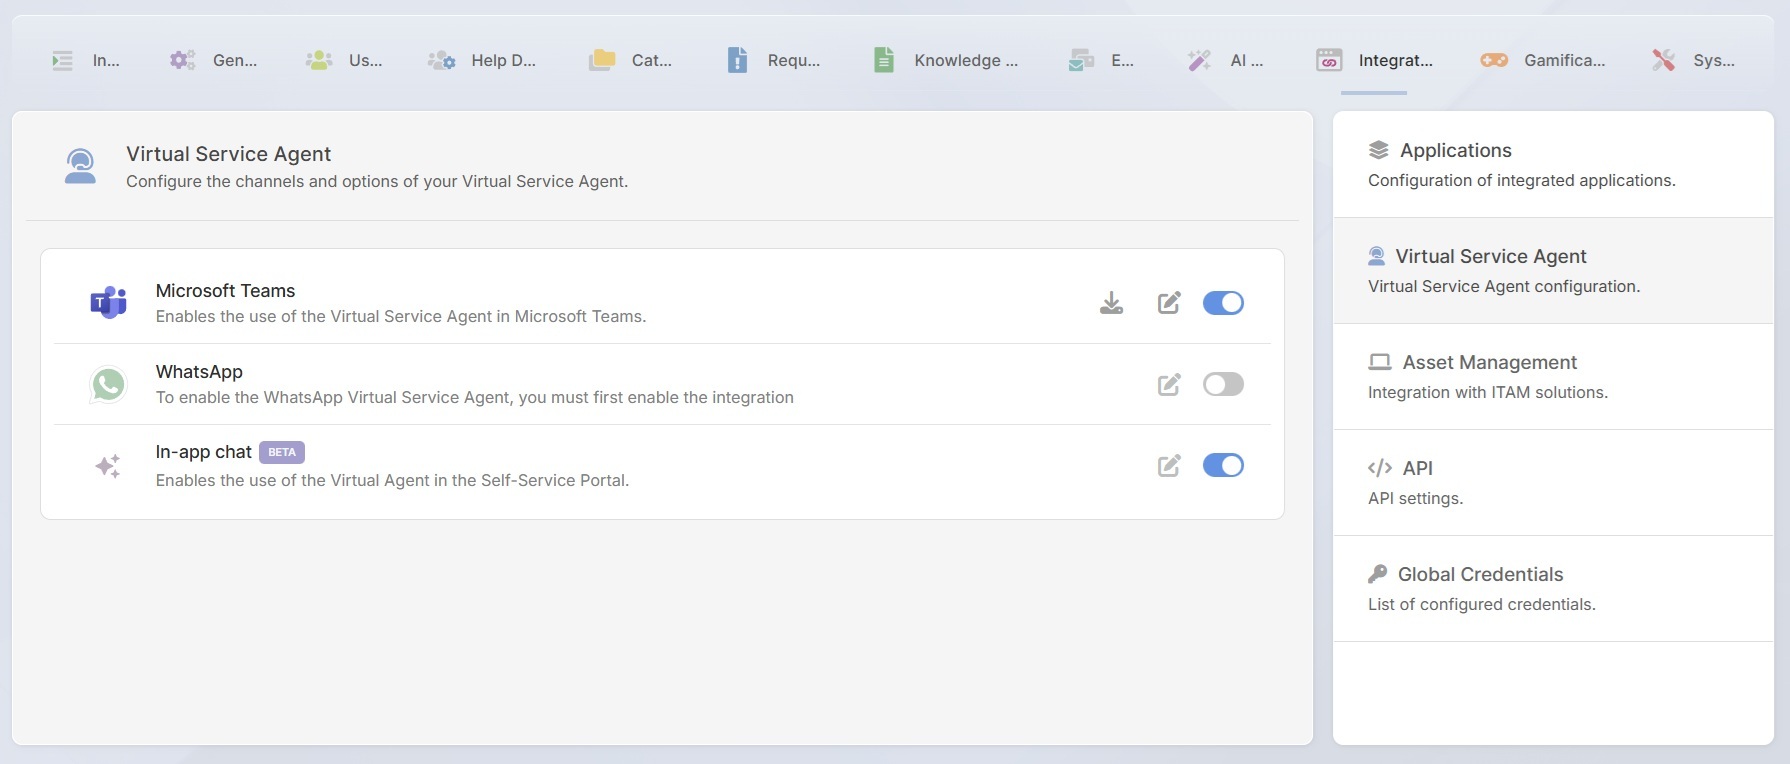Click the In-app chat title

click(x=203, y=452)
